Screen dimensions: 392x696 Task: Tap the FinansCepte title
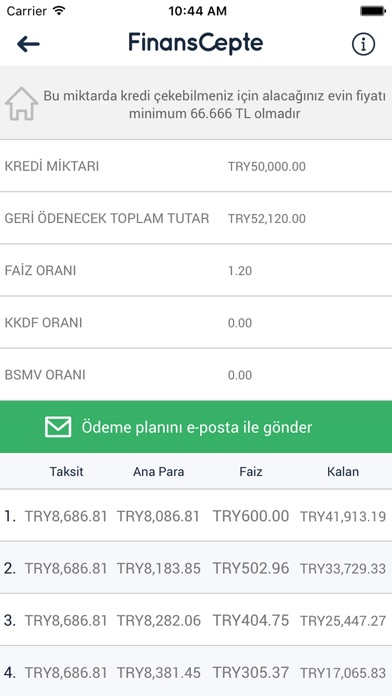[x=196, y=44]
